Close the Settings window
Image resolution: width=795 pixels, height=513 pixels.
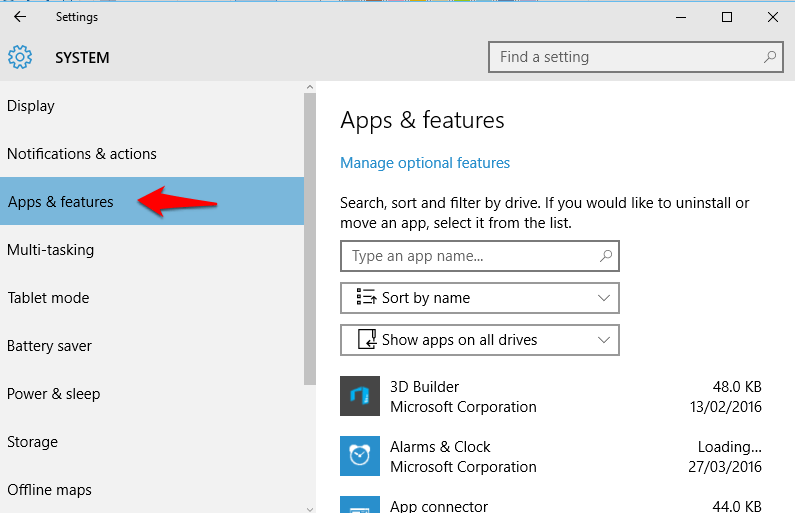[x=773, y=17]
